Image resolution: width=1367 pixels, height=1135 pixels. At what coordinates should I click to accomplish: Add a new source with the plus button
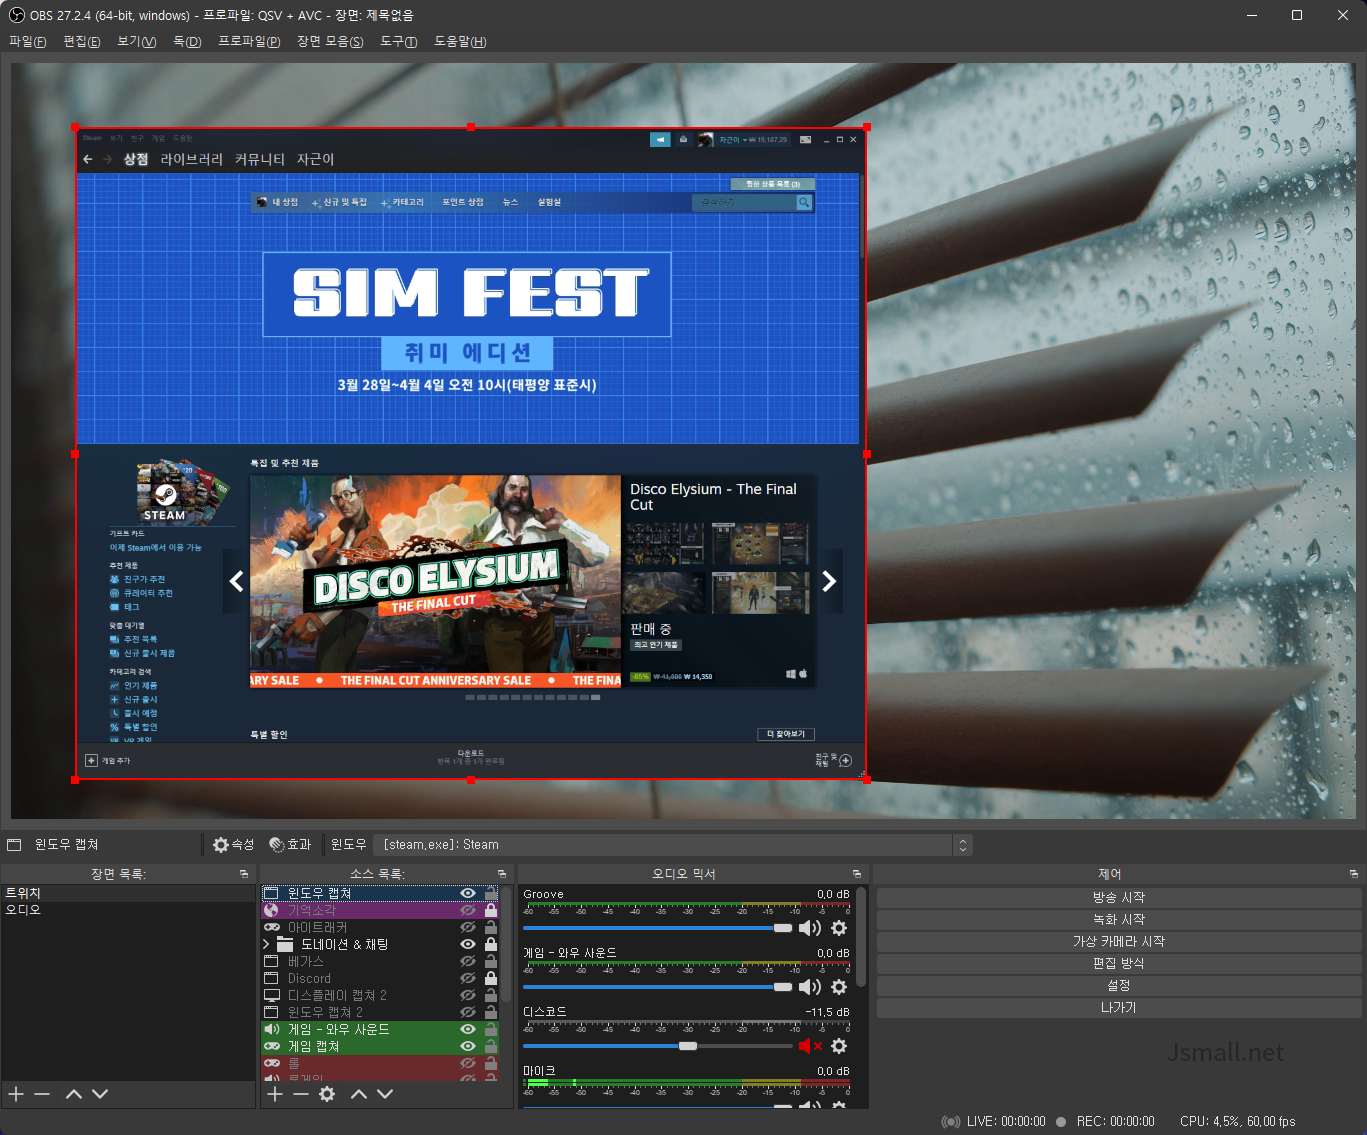(275, 1094)
